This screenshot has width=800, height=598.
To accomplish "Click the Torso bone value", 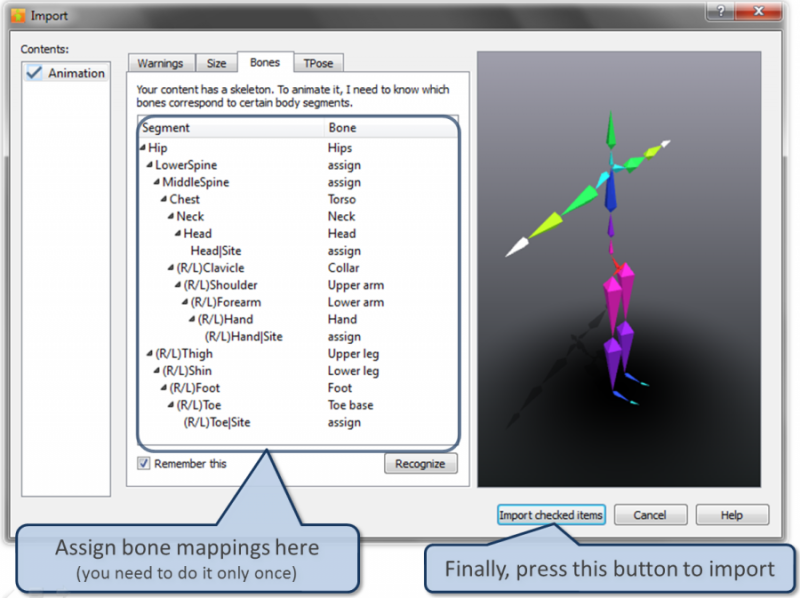I will pos(342,199).
